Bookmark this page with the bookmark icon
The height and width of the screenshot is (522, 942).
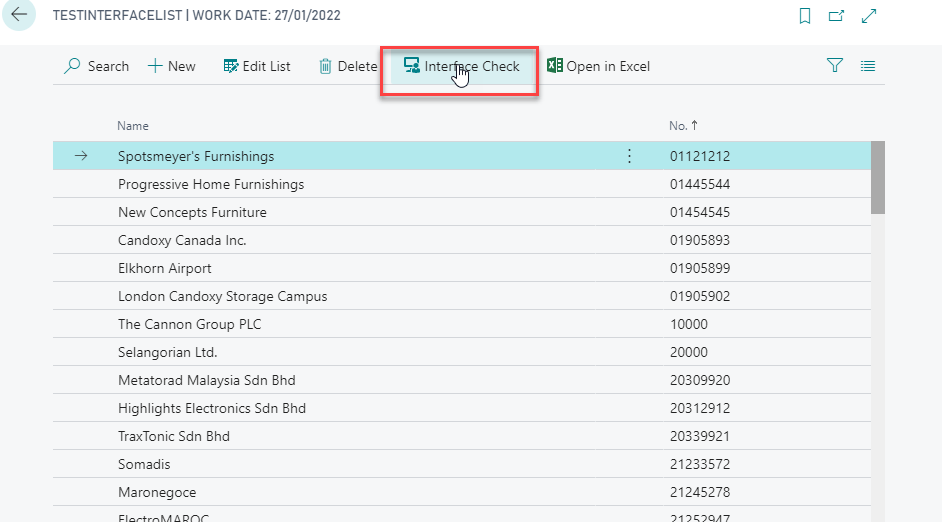[805, 16]
